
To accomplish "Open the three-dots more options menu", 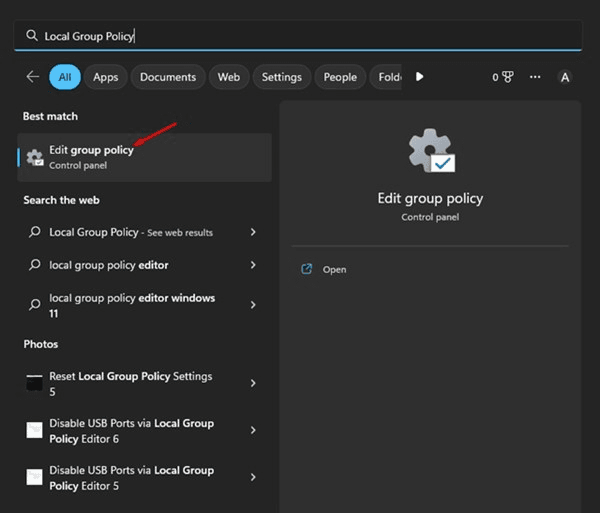I will [535, 77].
